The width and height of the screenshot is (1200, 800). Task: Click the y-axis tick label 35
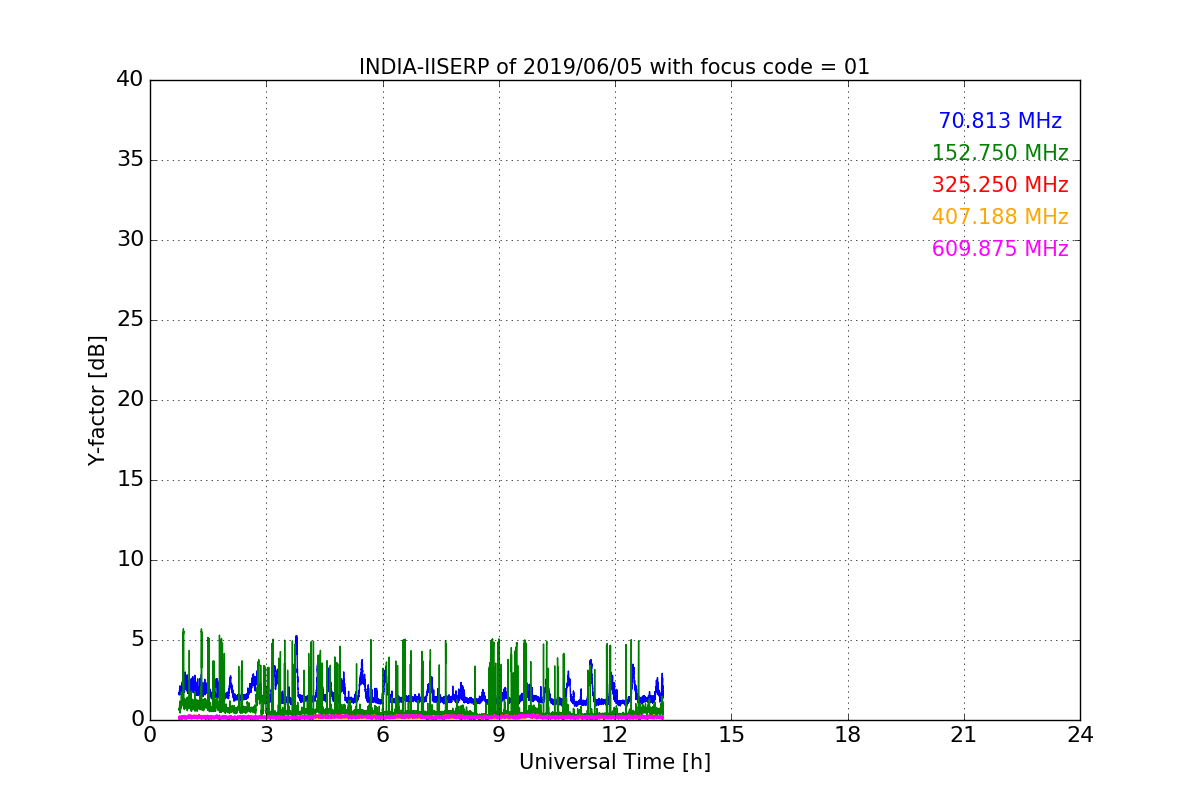(130, 160)
